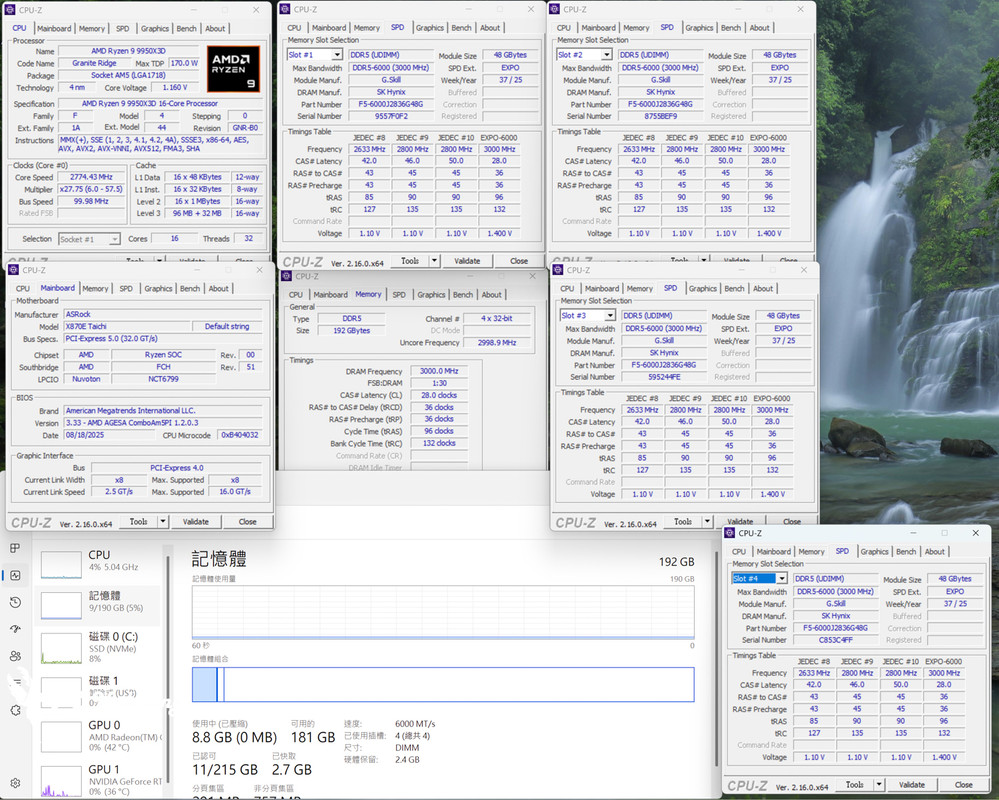Select CPU graph thumbnail in Task Manager
Image resolution: width=999 pixels, height=800 pixels.
pos(61,564)
